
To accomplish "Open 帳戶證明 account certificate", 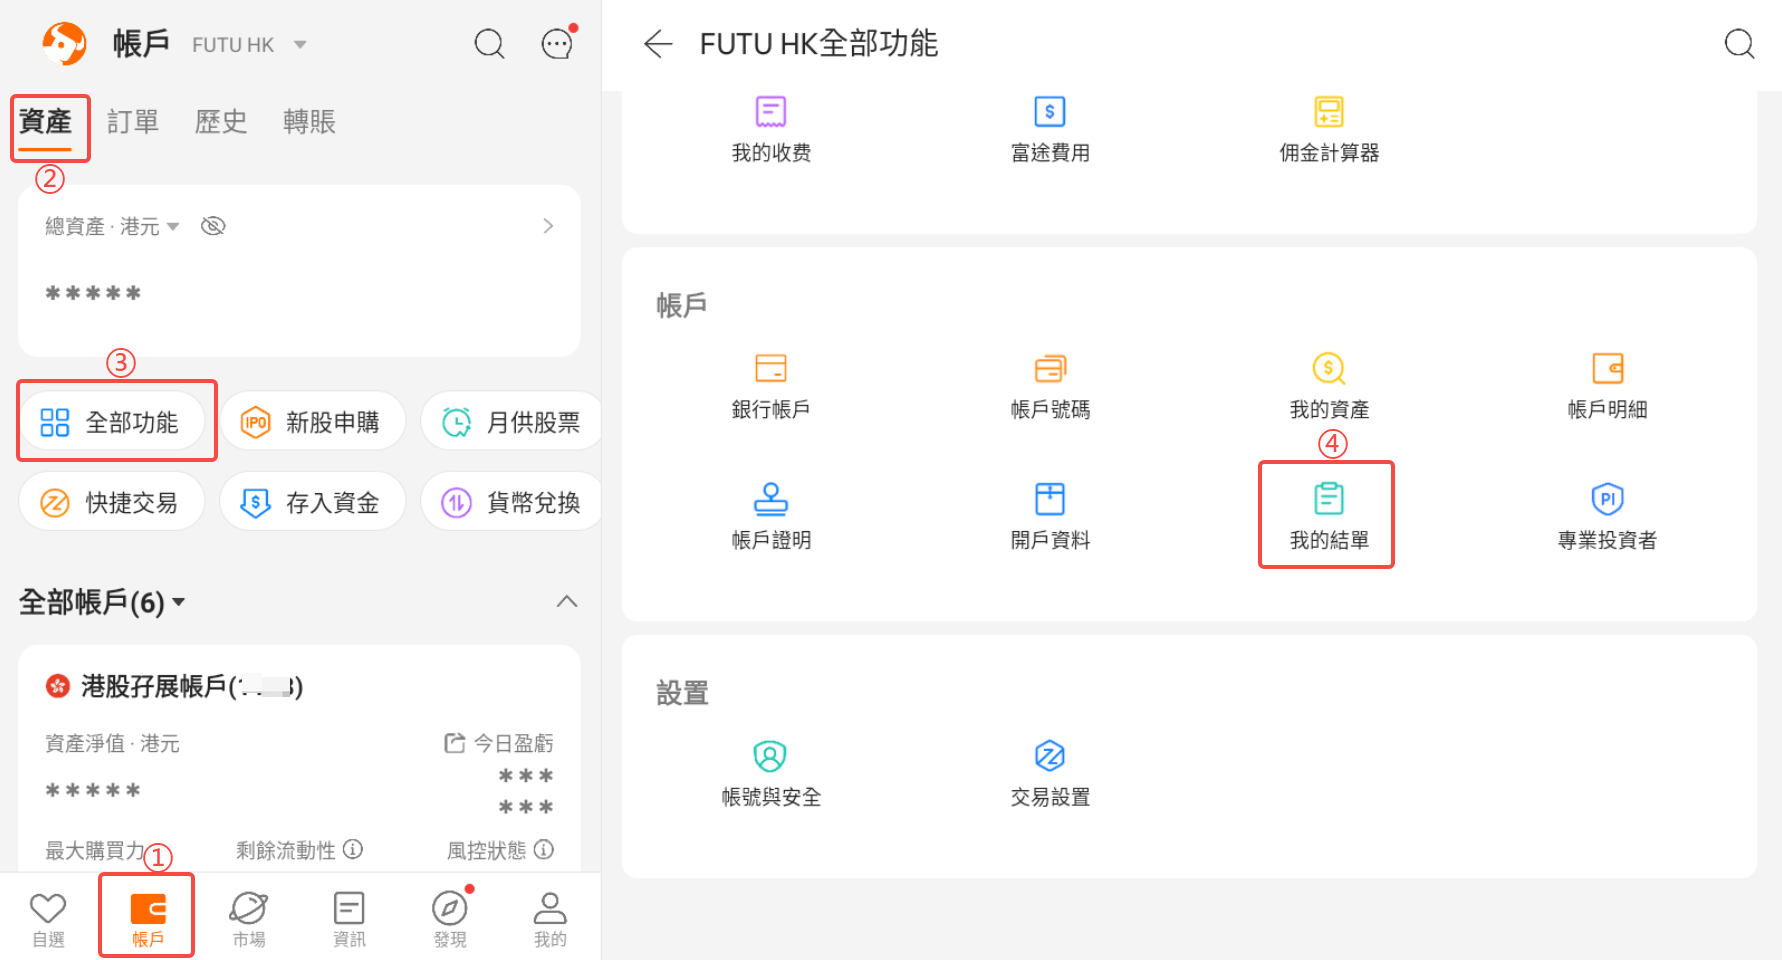I will (771, 516).
